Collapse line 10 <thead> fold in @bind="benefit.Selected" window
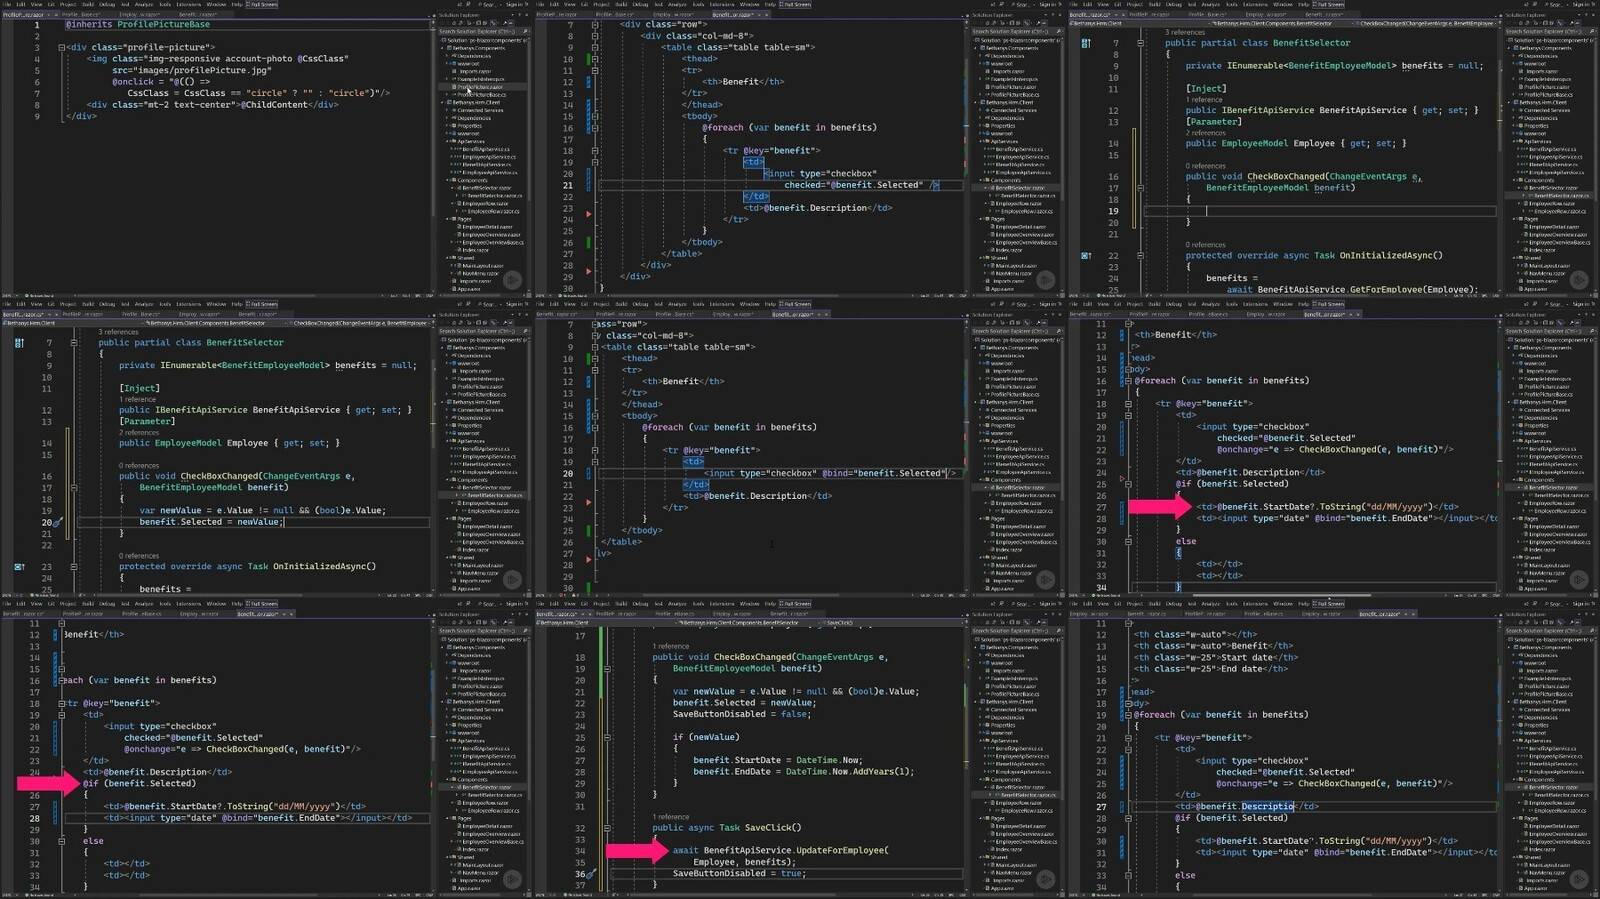 point(595,359)
